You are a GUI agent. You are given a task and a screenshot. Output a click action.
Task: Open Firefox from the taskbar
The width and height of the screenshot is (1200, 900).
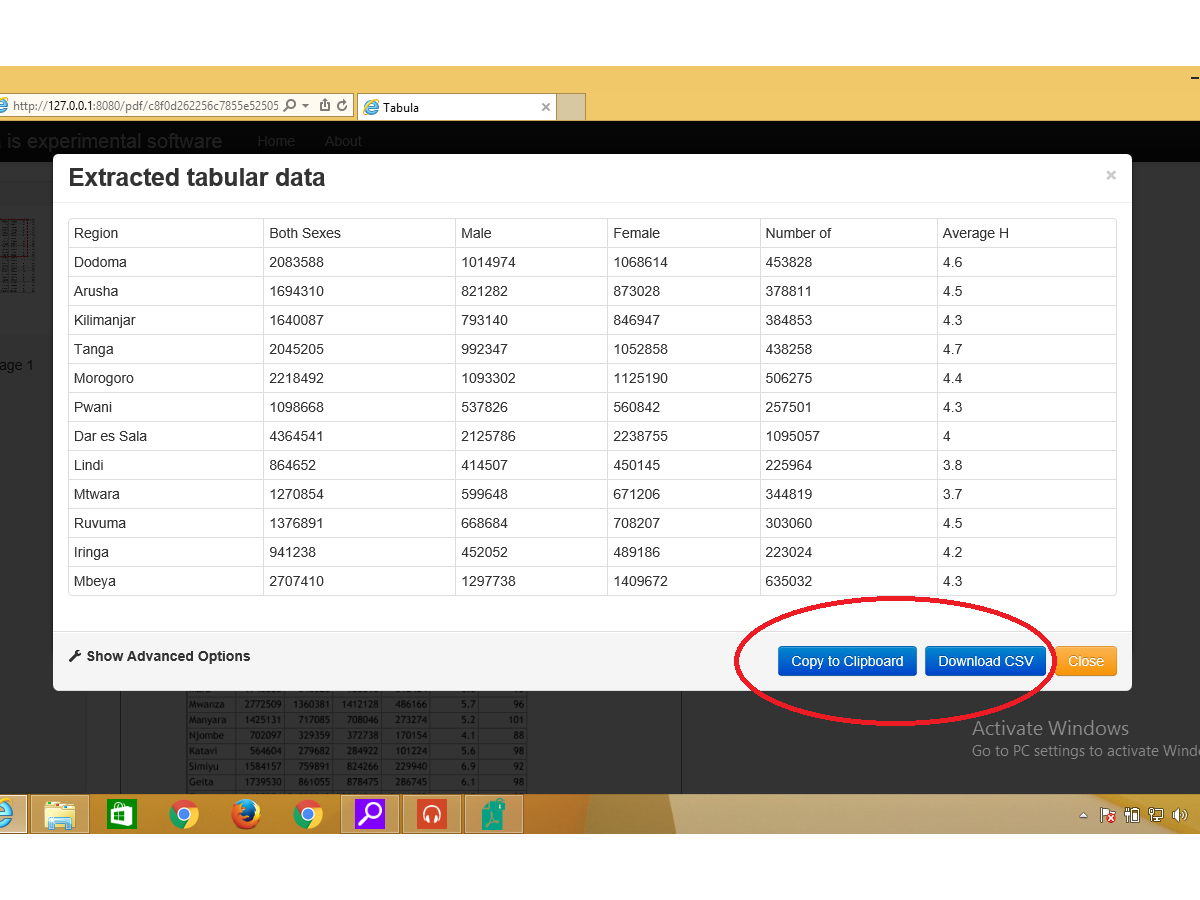point(246,815)
